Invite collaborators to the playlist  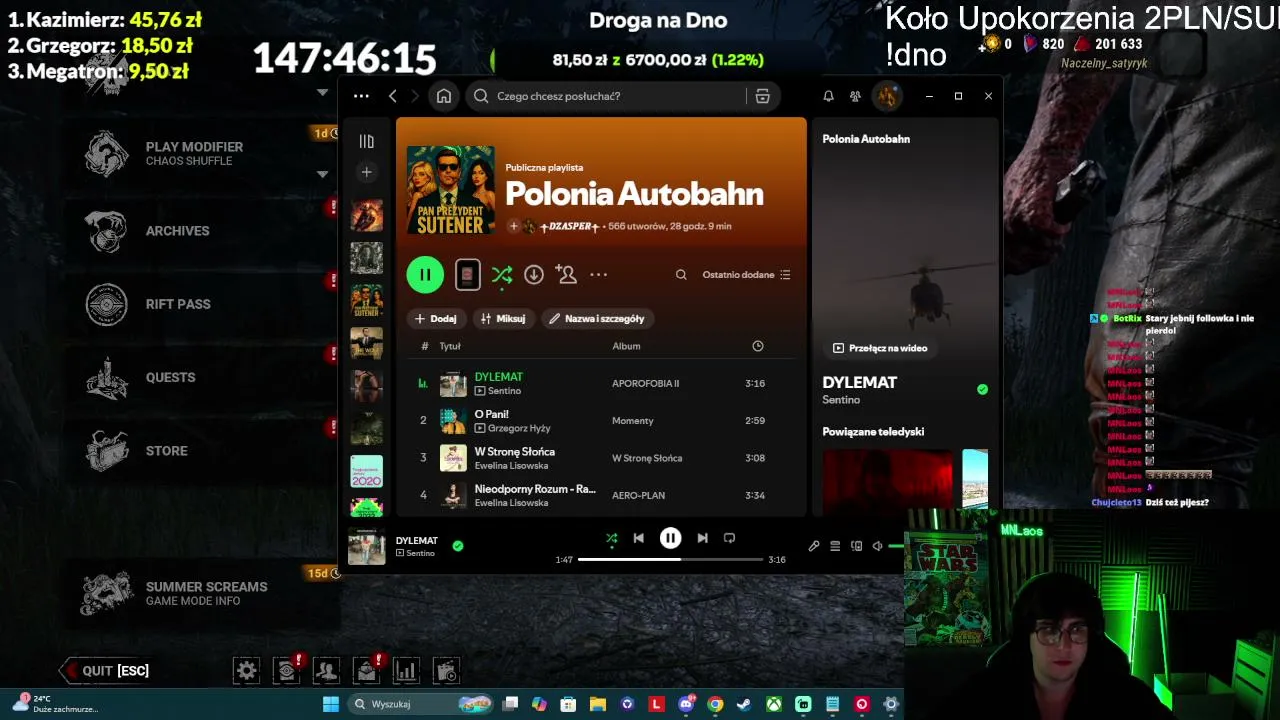coord(567,274)
